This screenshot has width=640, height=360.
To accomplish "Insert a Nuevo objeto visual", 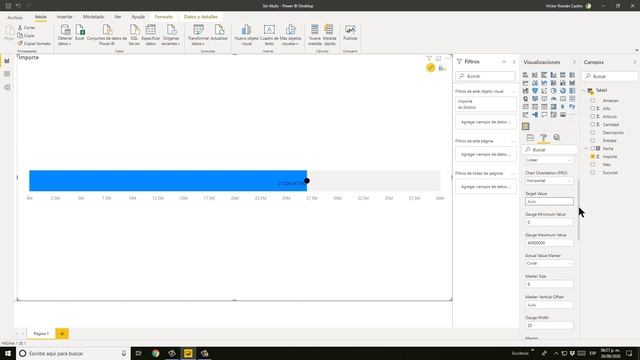I will (247, 35).
